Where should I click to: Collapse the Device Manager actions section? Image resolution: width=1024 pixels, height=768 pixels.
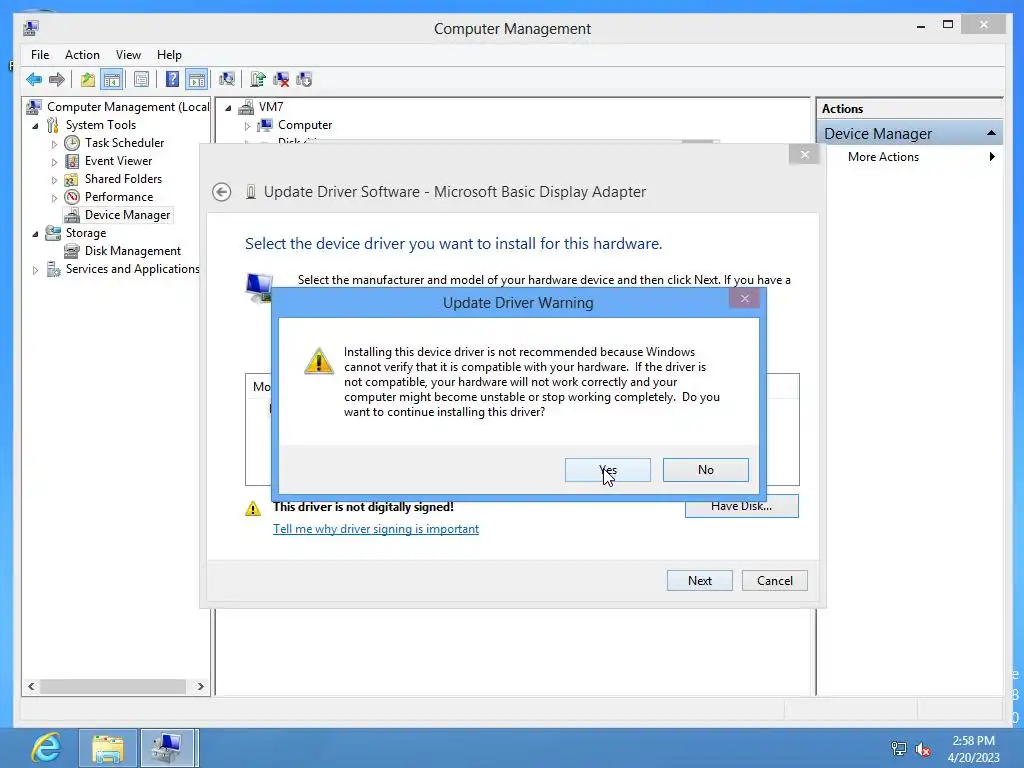(991, 133)
